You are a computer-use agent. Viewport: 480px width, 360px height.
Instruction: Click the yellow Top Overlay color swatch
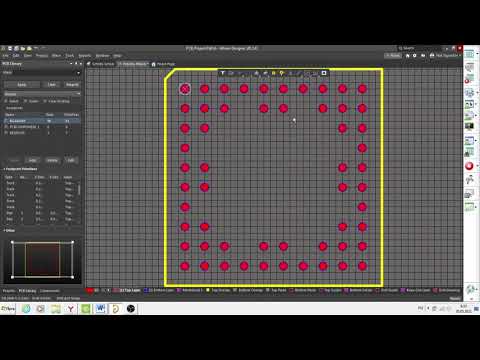point(208,290)
